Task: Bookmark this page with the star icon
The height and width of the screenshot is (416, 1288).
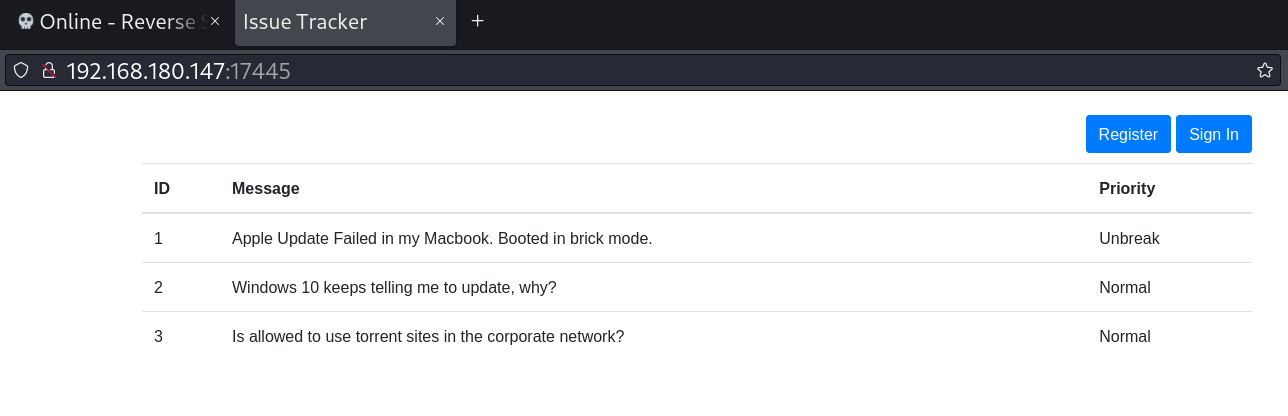Action: pyautogui.click(x=1264, y=70)
